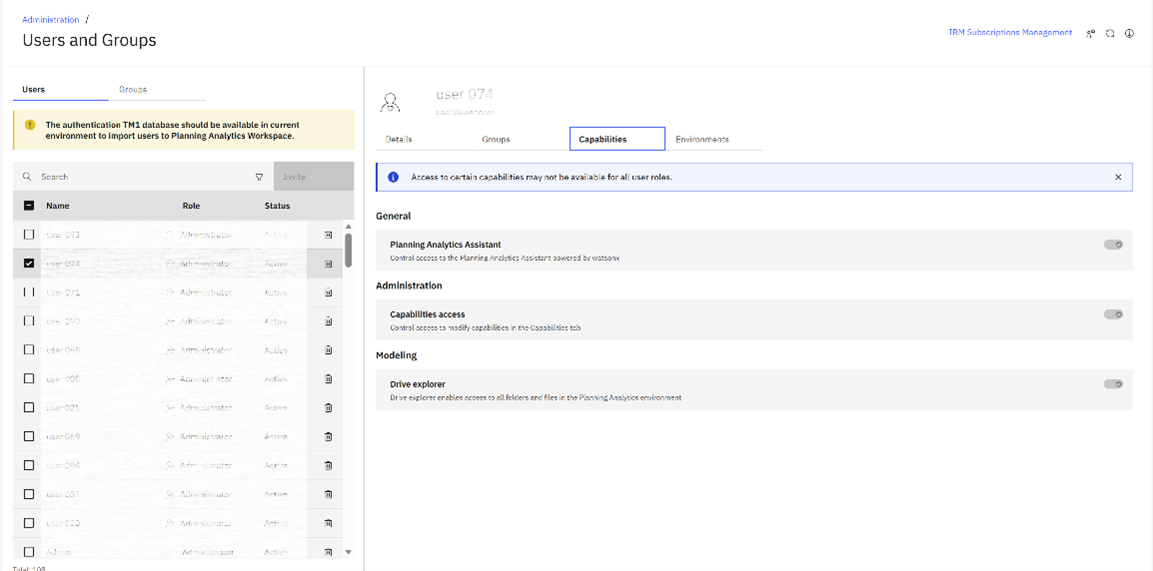Image resolution: width=1153 pixels, height=571 pixels.
Task: Open the filter icon in the search bar
Action: coord(259,177)
